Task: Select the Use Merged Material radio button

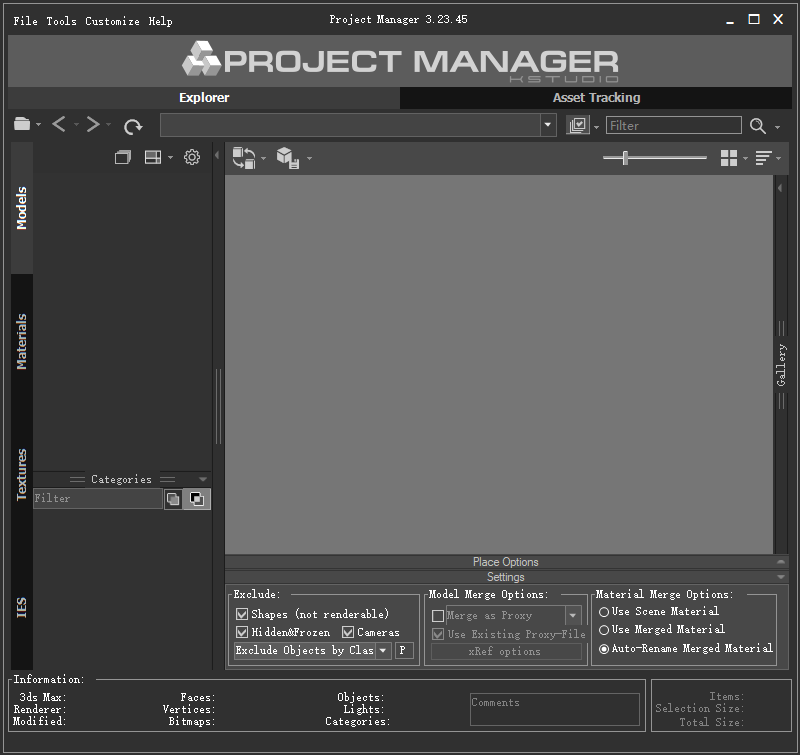Action: 604,630
